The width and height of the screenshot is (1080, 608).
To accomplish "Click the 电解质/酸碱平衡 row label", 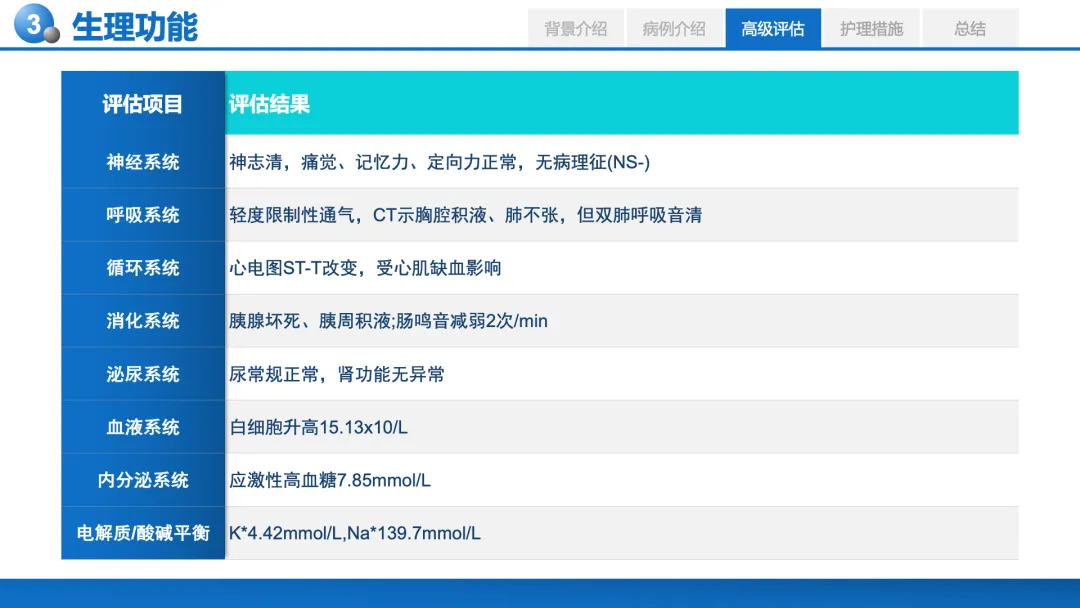I will [143, 533].
